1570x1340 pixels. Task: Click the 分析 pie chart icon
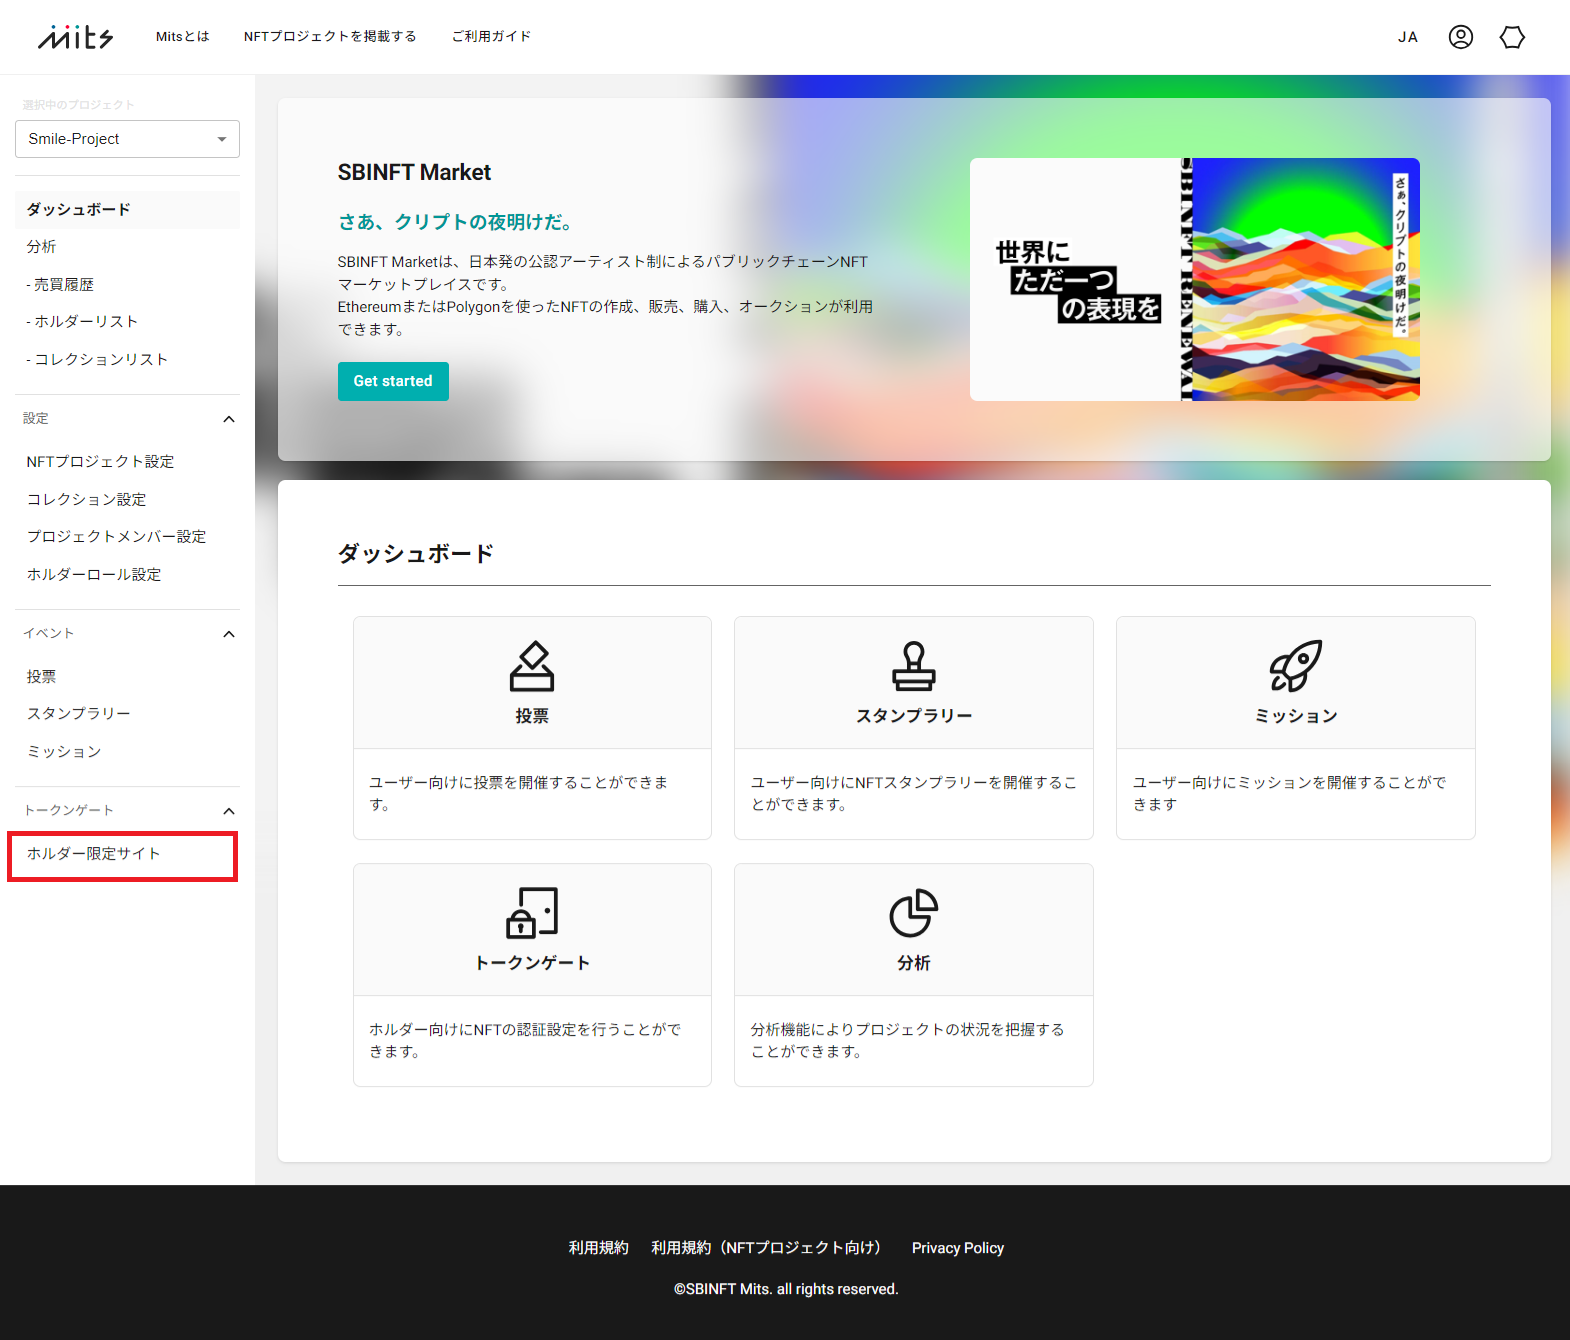(x=914, y=913)
